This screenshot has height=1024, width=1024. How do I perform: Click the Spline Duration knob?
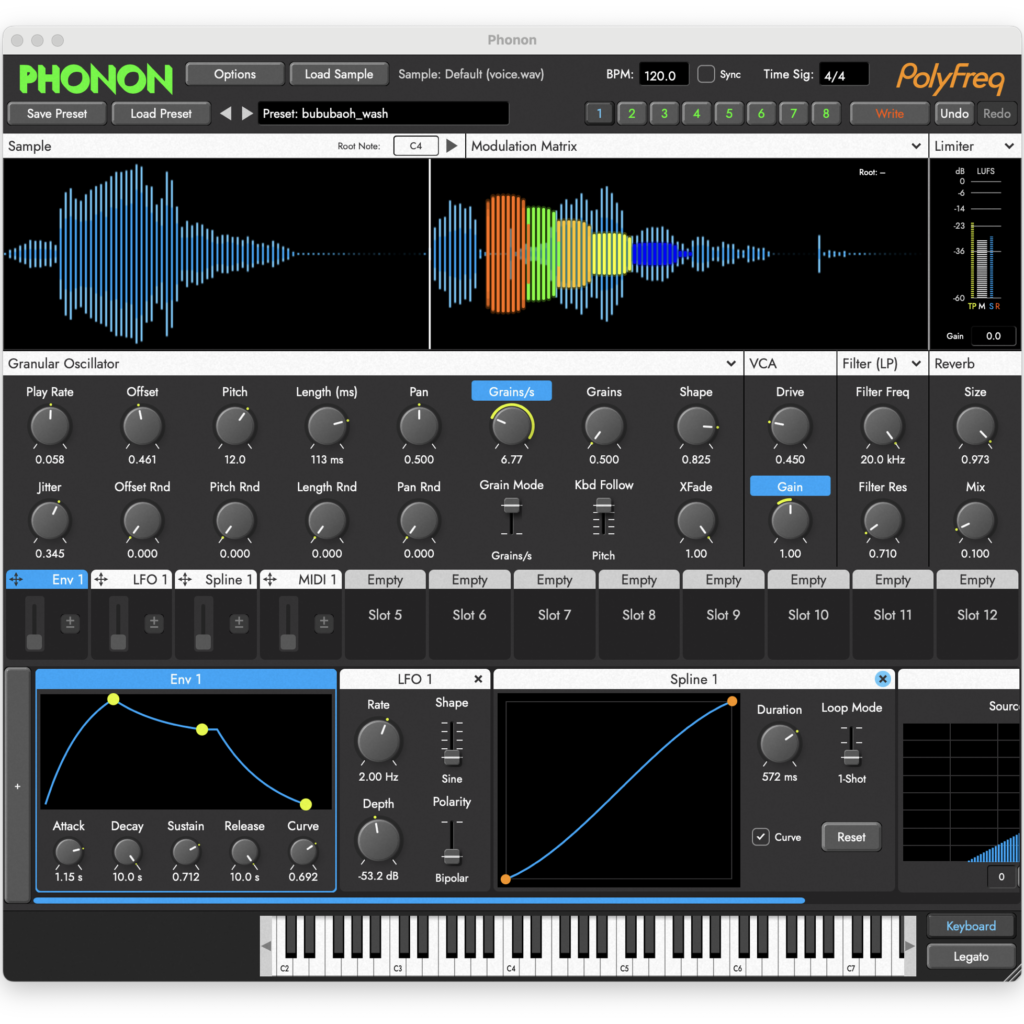pos(779,744)
